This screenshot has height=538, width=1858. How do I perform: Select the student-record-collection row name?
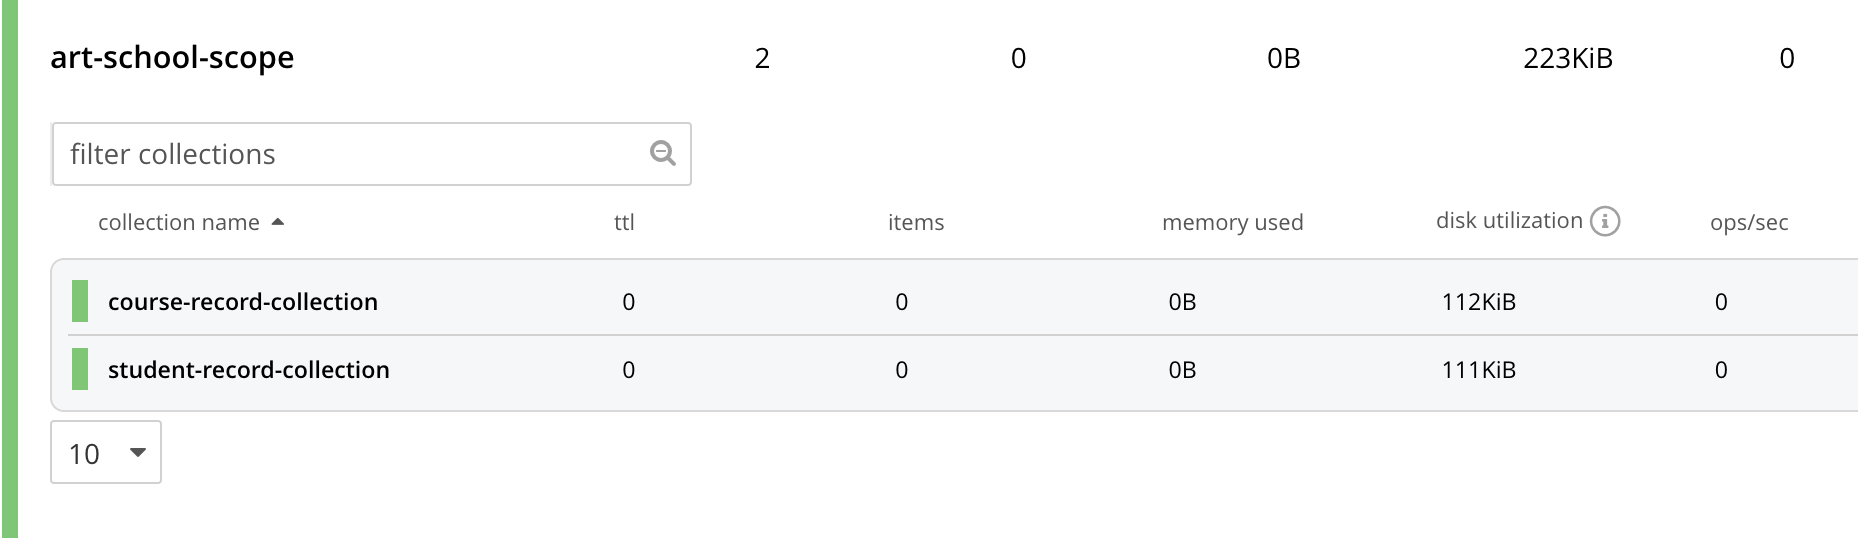pos(249,369)
